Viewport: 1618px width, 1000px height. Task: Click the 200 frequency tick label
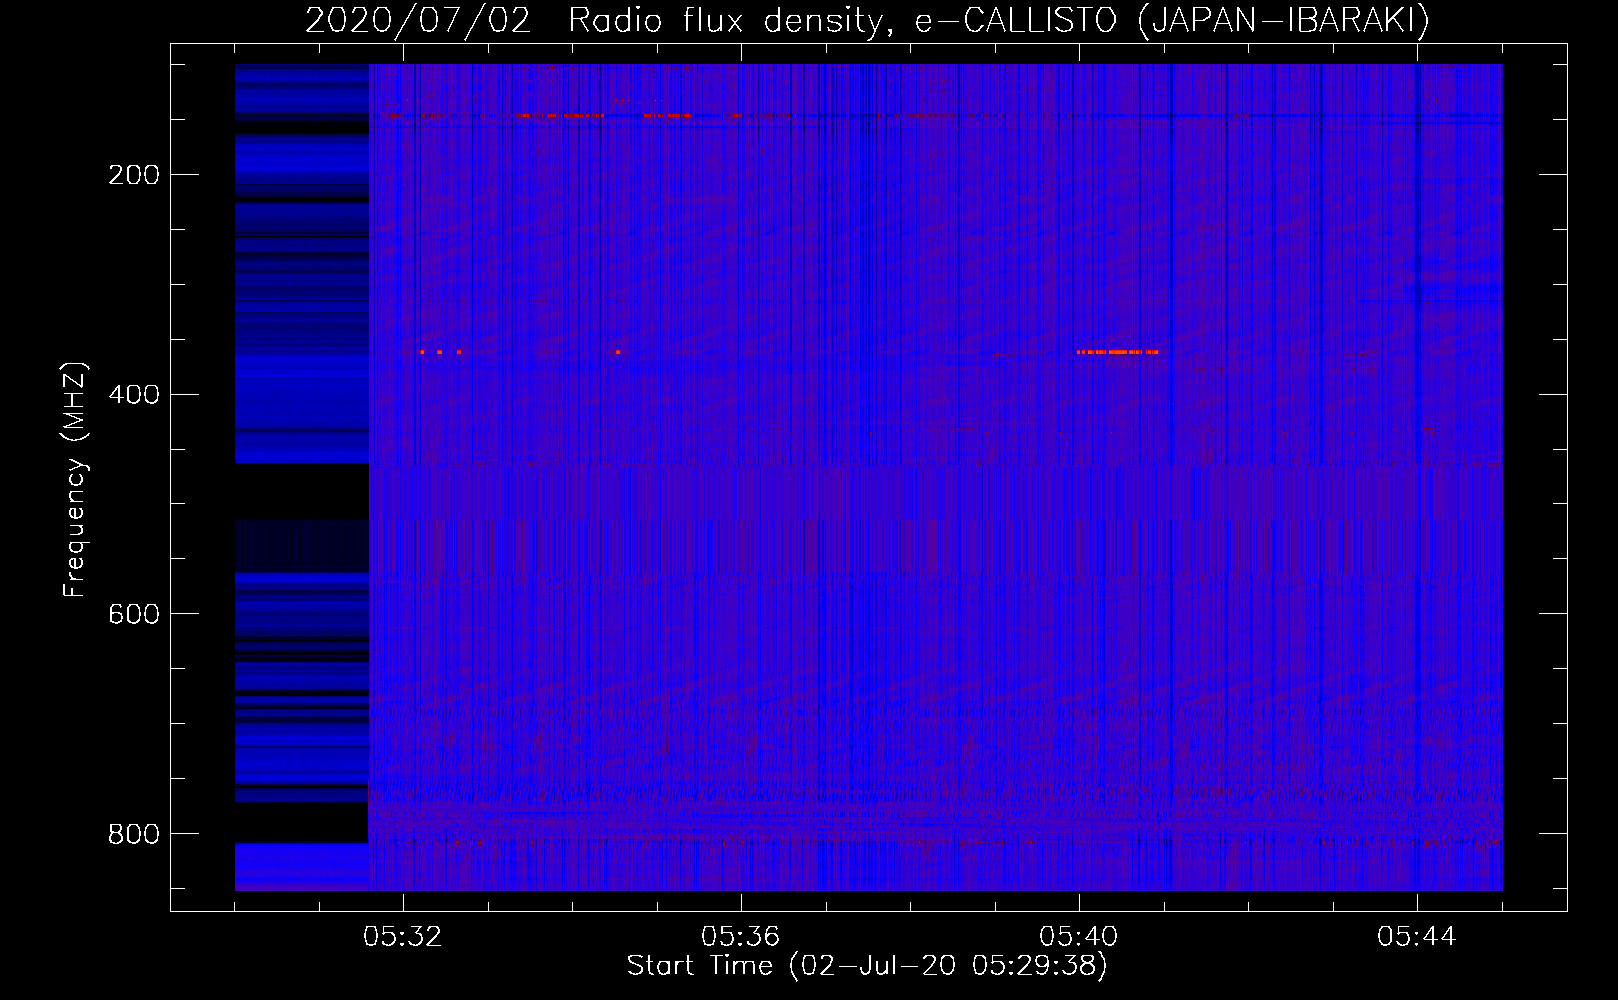pyautogui.click(x=134, y=175)
